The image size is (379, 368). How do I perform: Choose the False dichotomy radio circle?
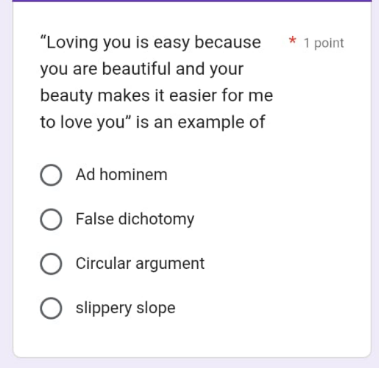51,219
